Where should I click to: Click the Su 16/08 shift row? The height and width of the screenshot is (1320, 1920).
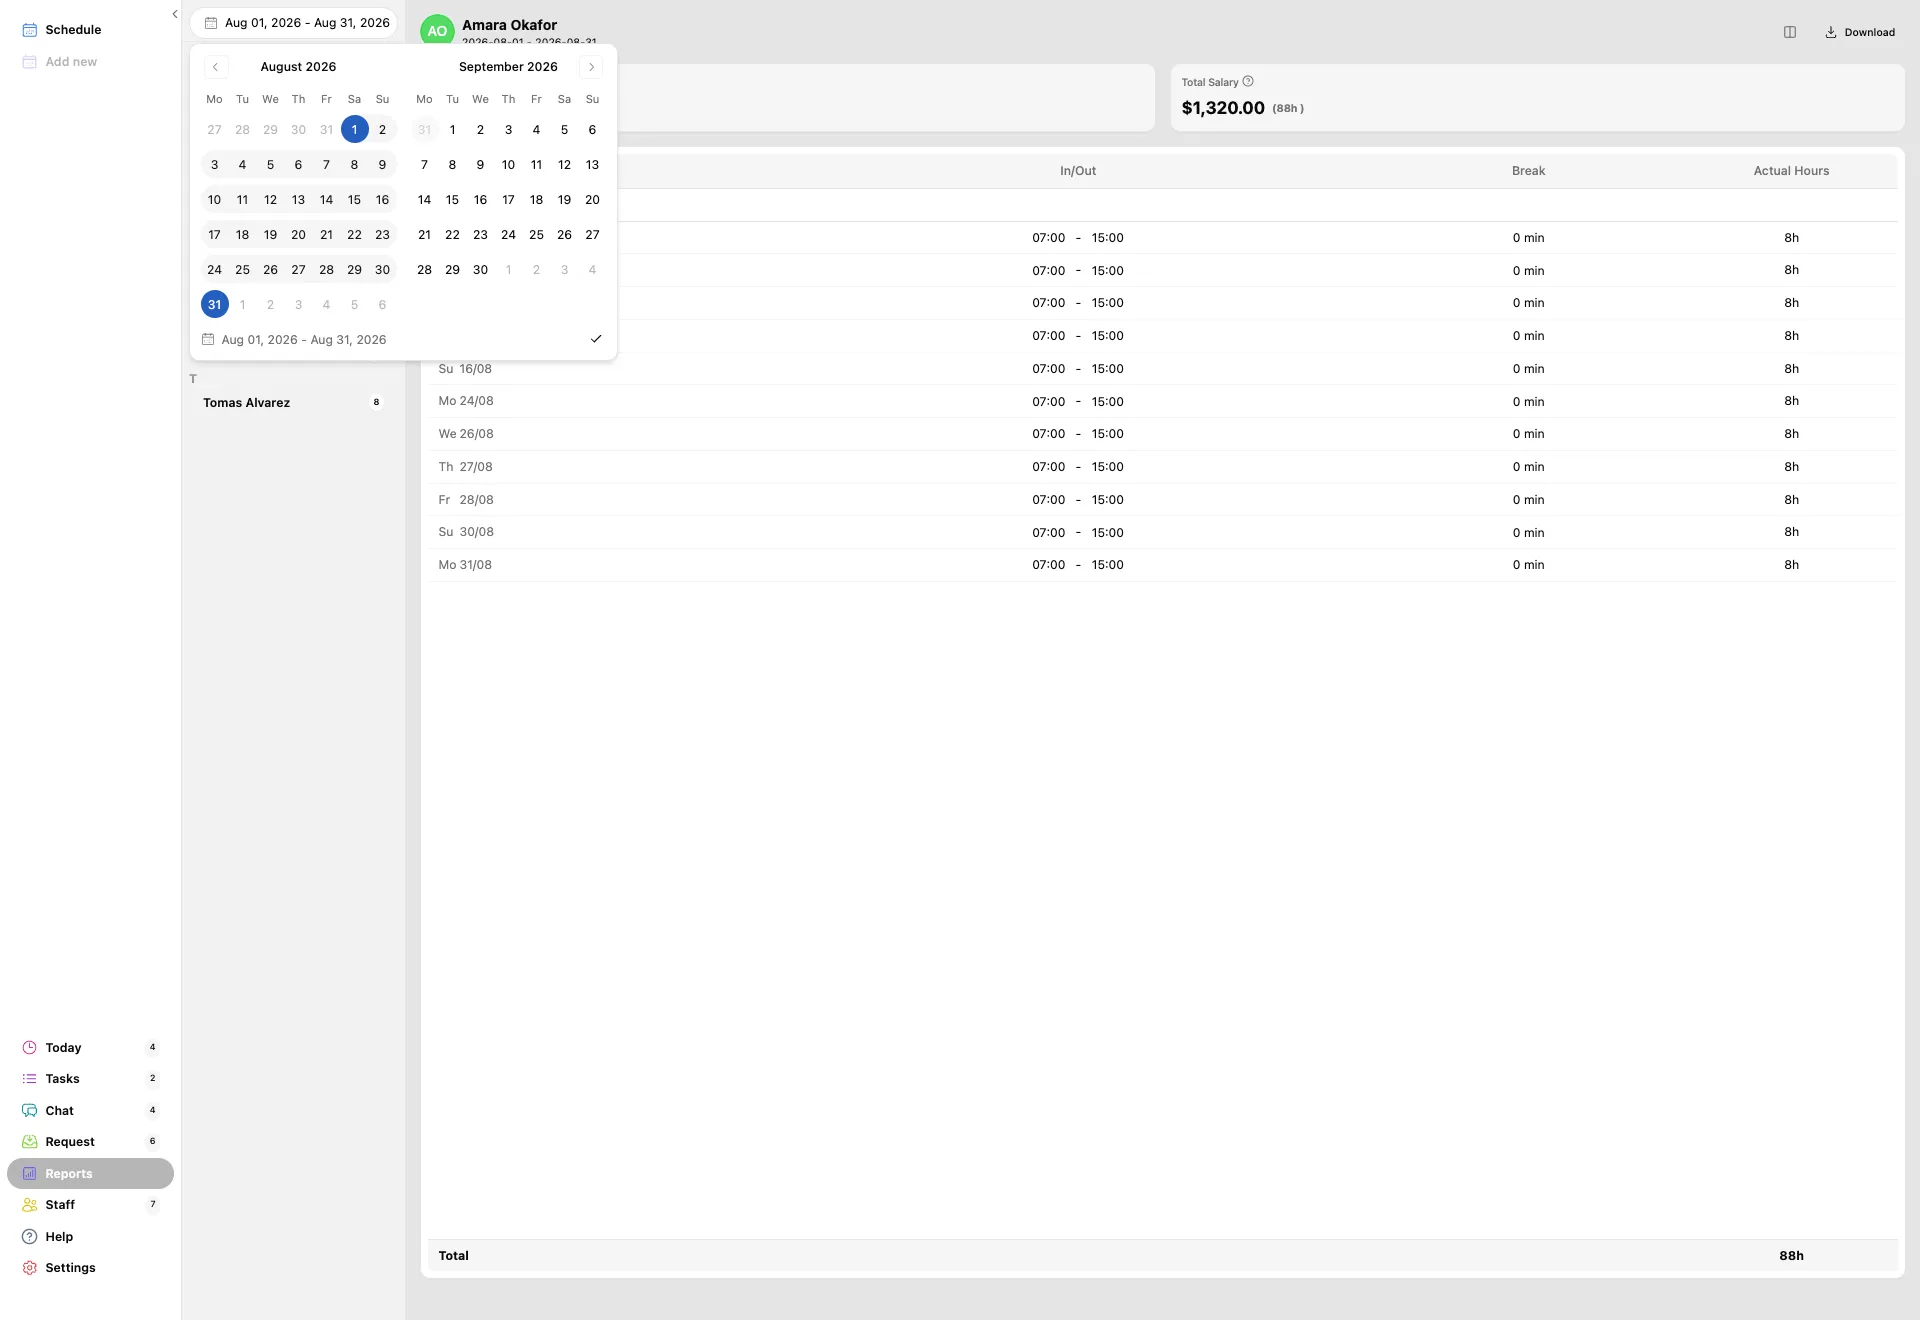pos(1162,369)
